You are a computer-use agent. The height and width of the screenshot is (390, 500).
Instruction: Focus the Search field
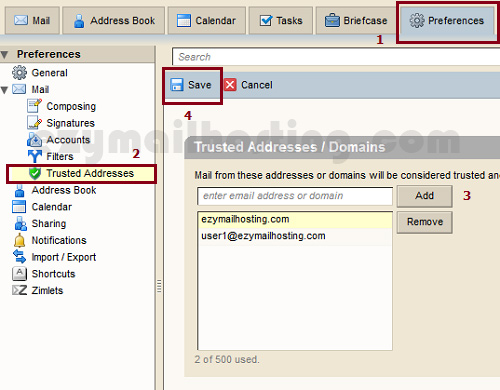point(336,57)
